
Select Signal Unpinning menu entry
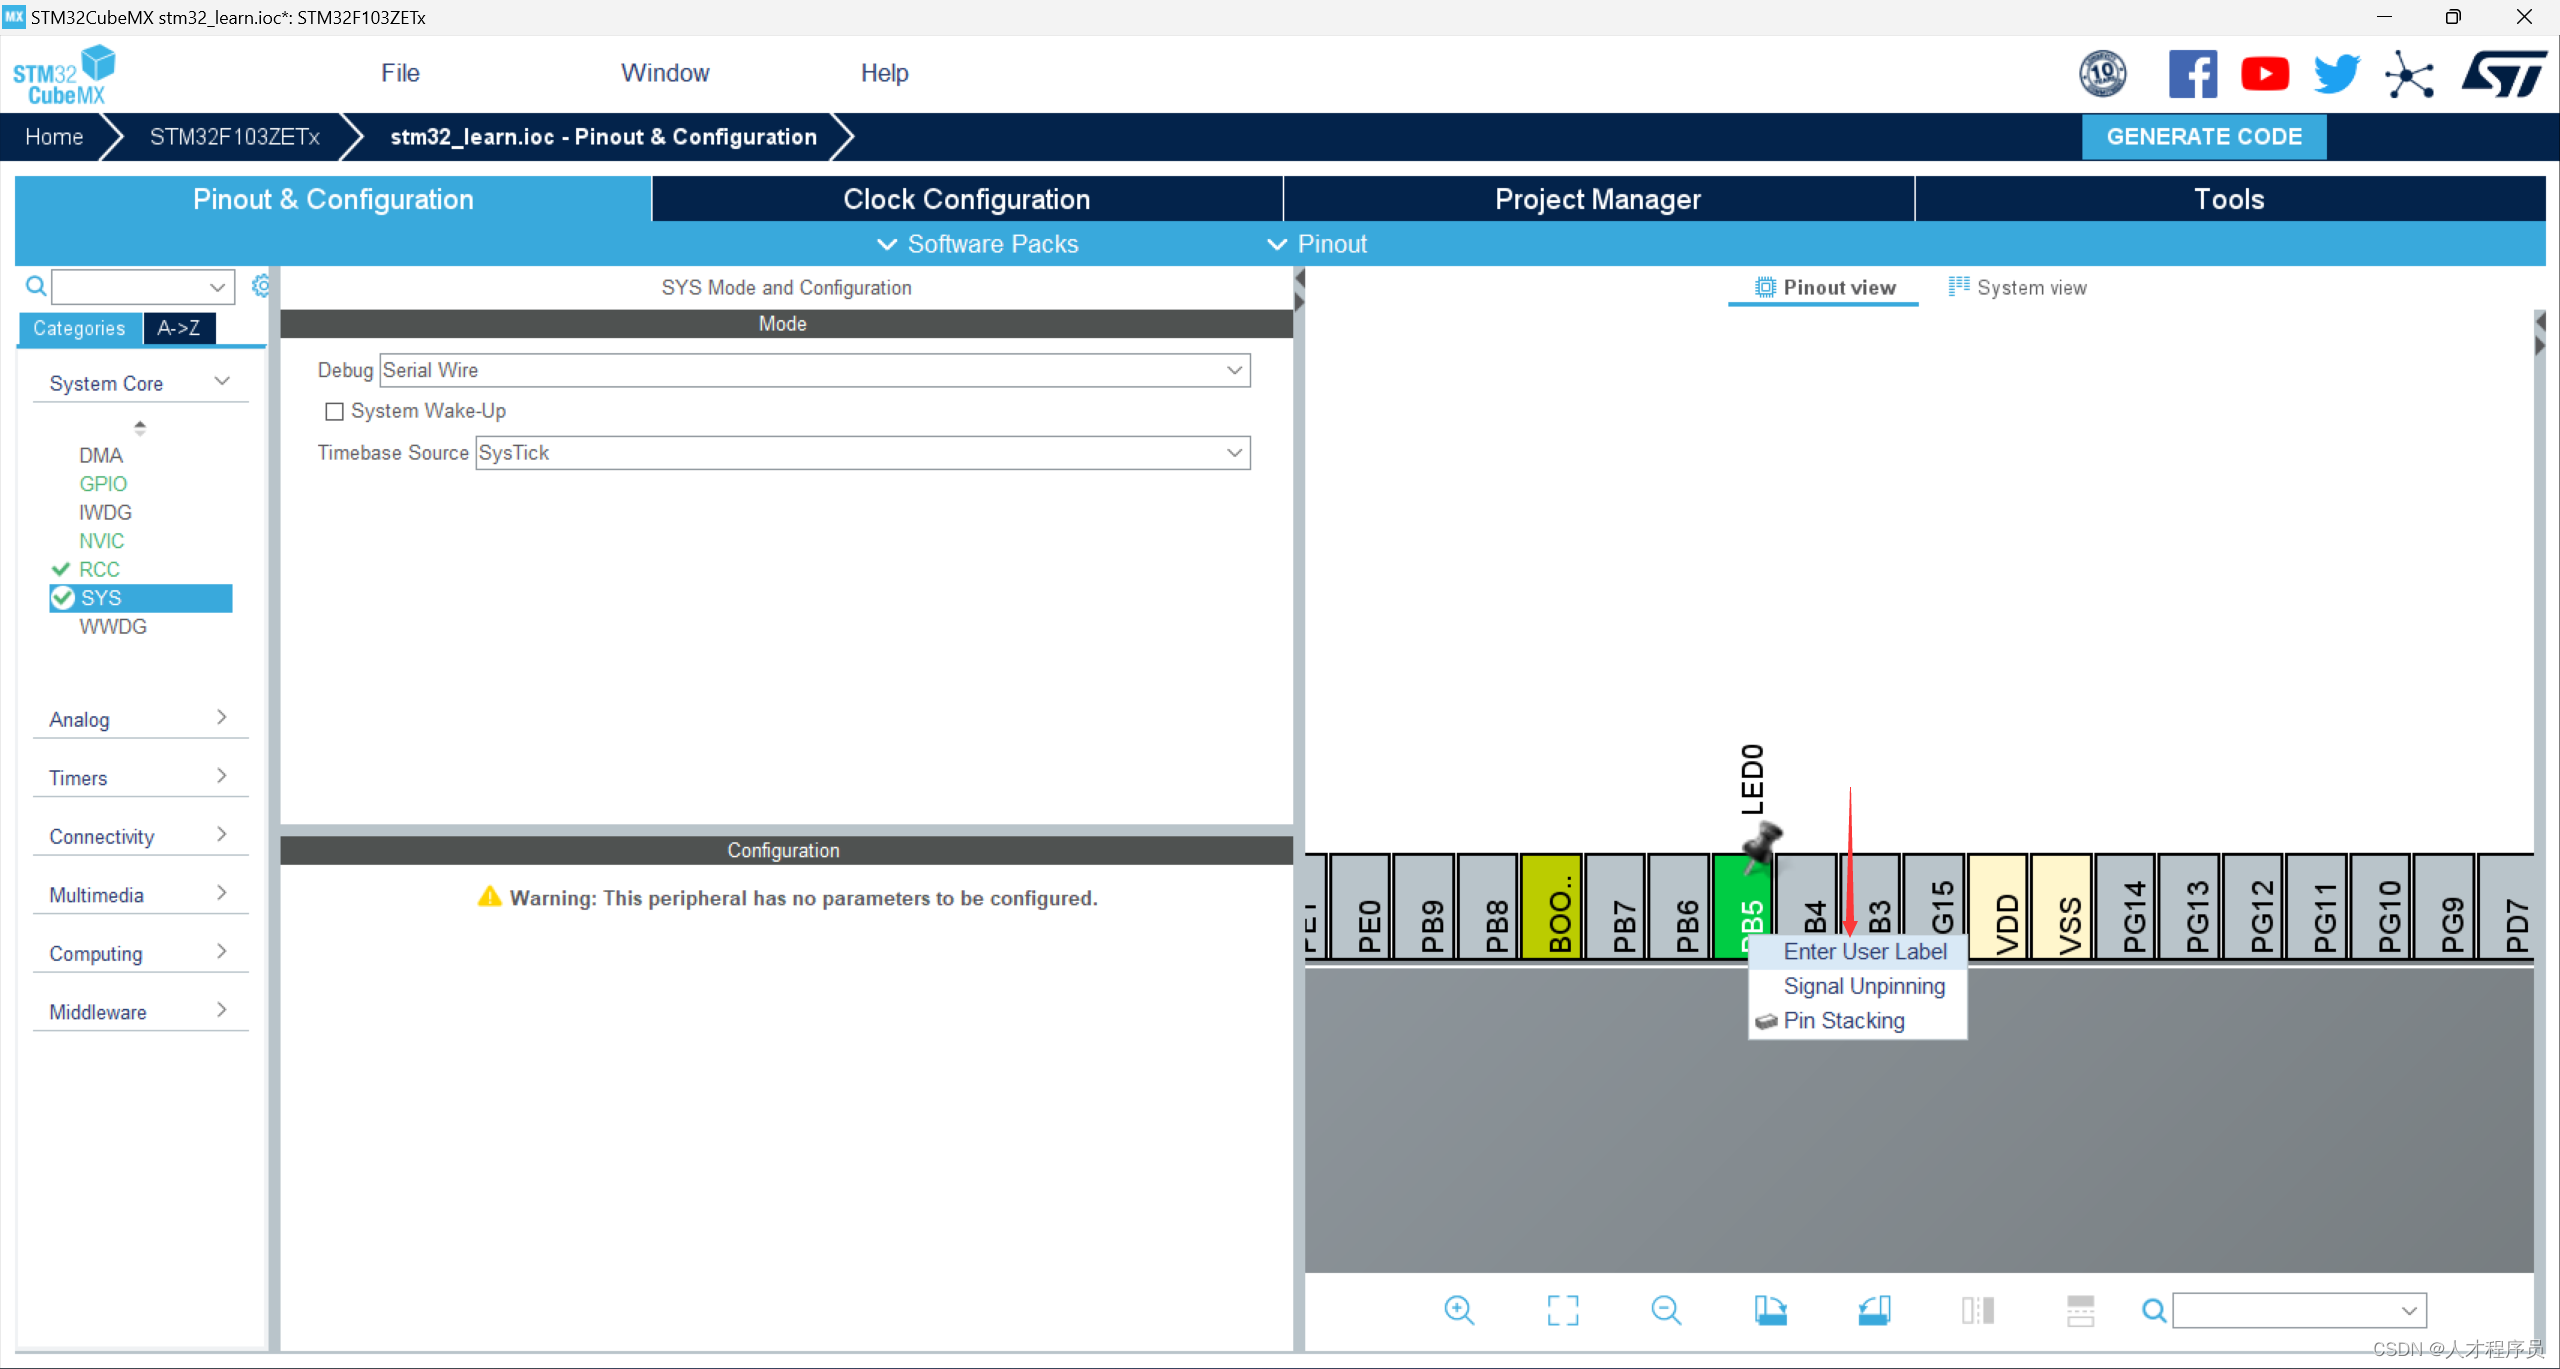[x=1858, y=986]
